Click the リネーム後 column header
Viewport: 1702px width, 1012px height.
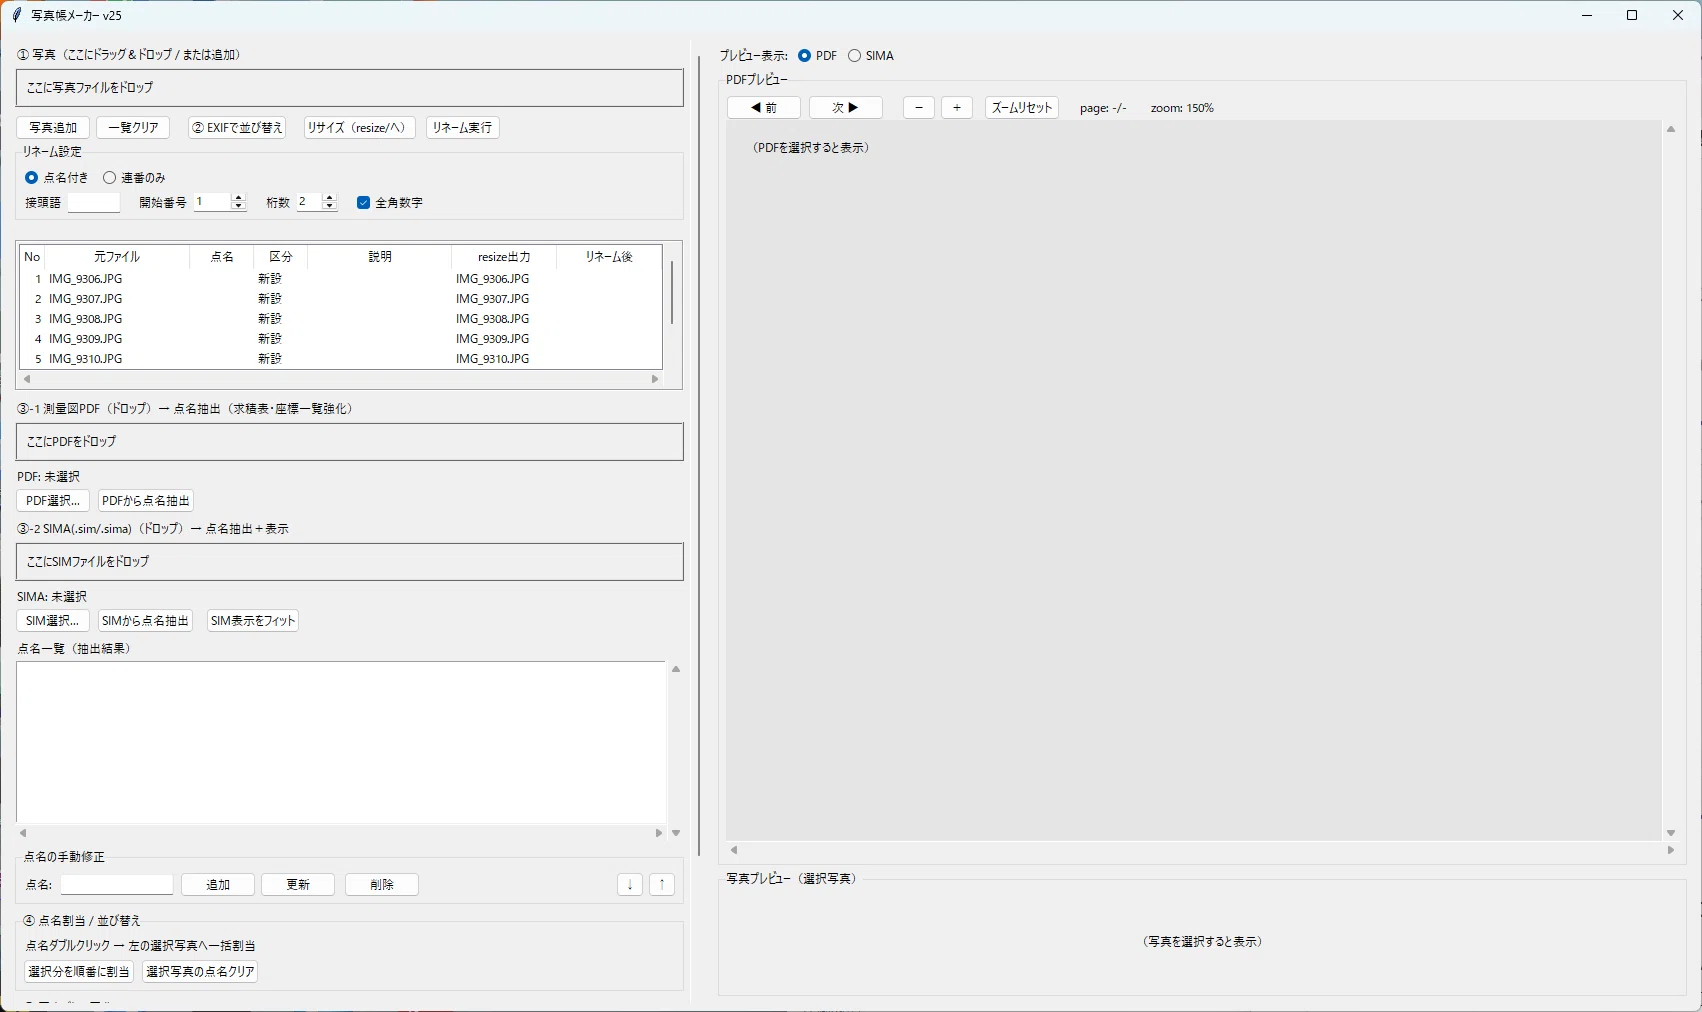(609, 257)
